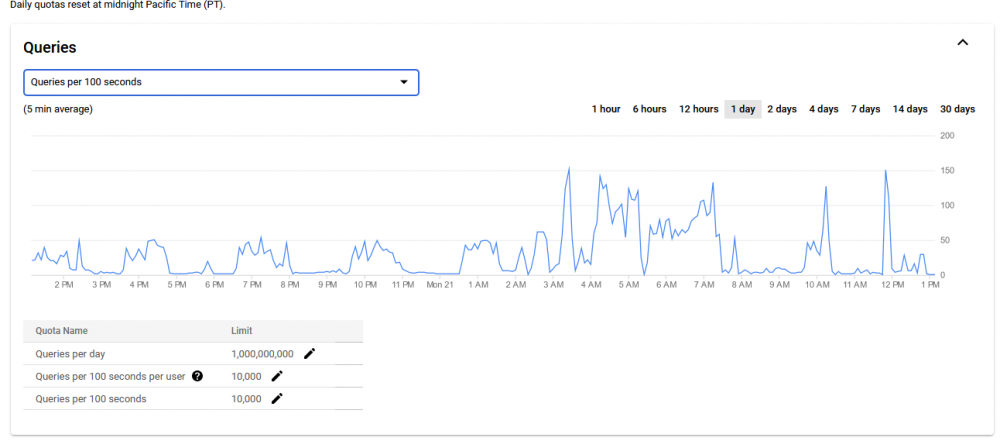
Task: Select the 6 hours time range
Action: click(x=649, y=109)
